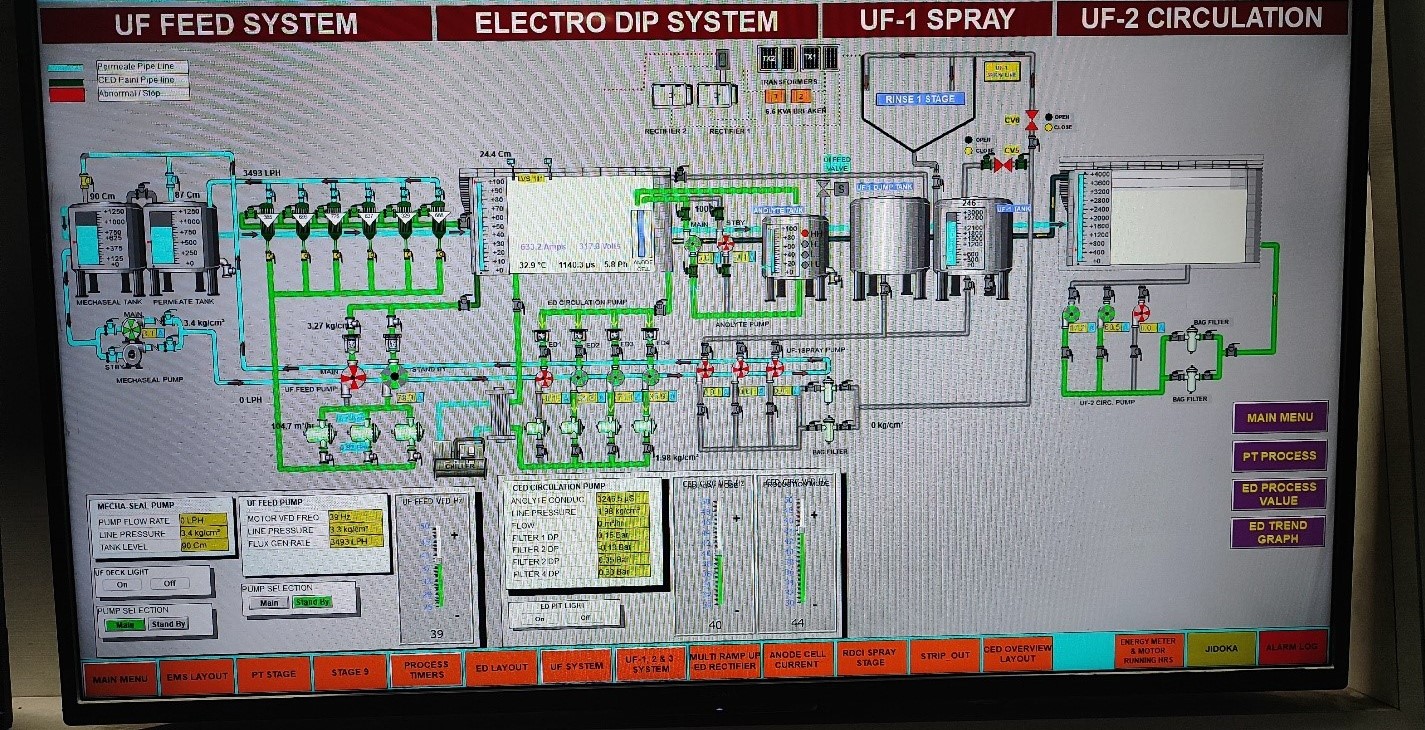Select Main for Mecha Seal pump selection
This screenshot has width=1425, height=730.
124,624
